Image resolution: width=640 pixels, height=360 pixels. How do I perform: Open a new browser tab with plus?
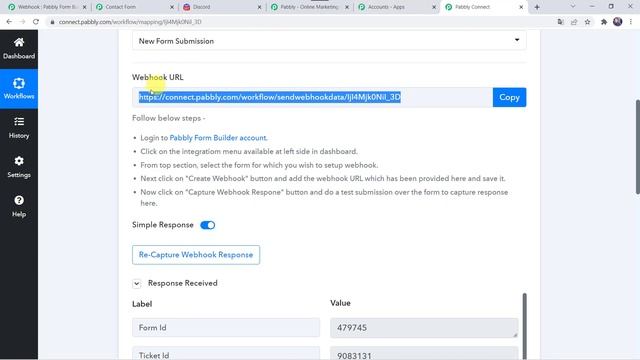tap(537, 7)
